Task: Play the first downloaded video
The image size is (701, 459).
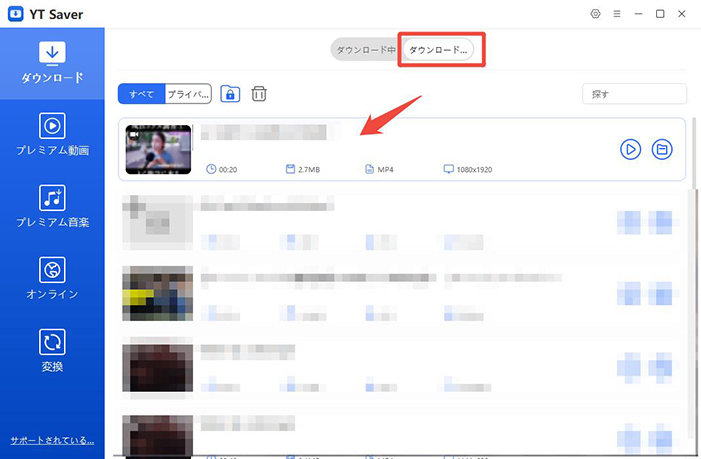Action: (x=630, y=149)
